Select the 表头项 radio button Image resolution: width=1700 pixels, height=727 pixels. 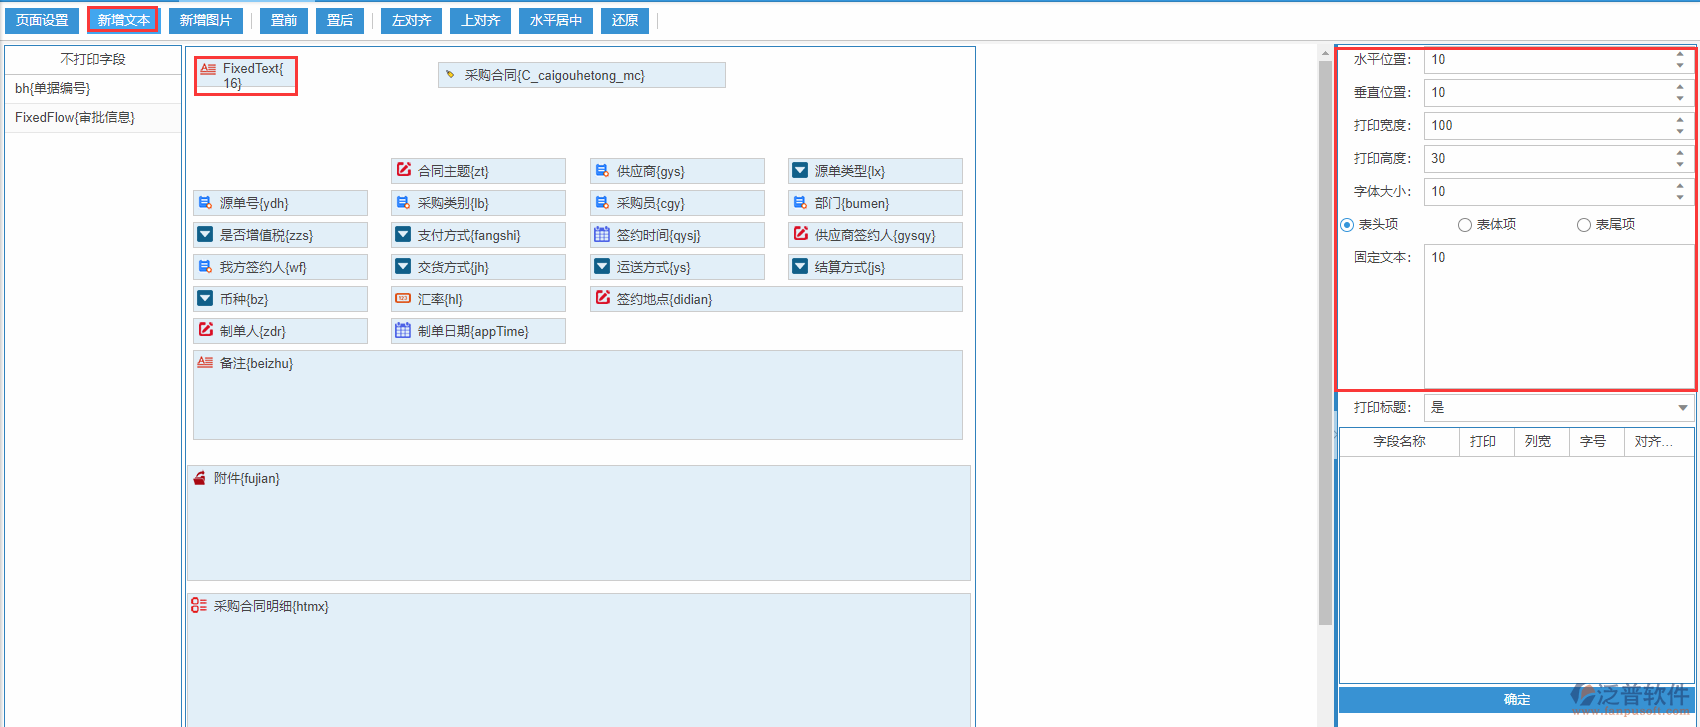(1347, 225)
